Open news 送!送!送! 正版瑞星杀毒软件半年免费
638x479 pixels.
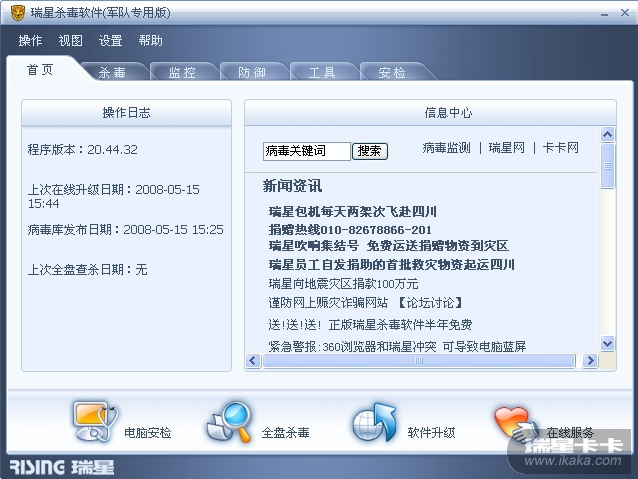point(370,324)
